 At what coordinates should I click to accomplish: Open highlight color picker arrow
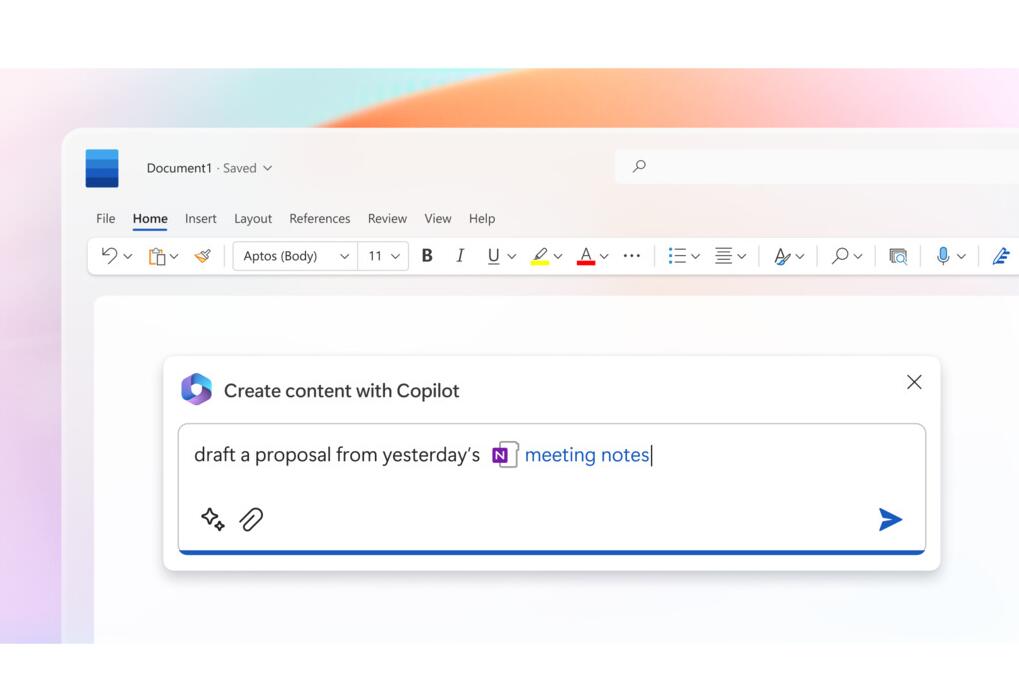[x=558, y=256]
